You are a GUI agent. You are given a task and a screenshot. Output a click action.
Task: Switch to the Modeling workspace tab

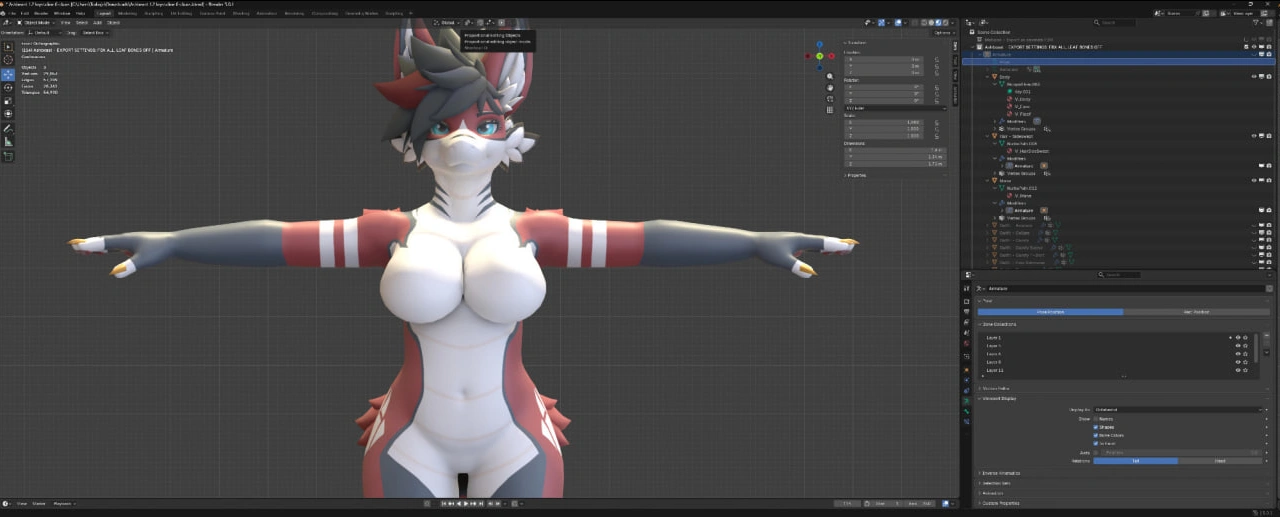(127, 13)
